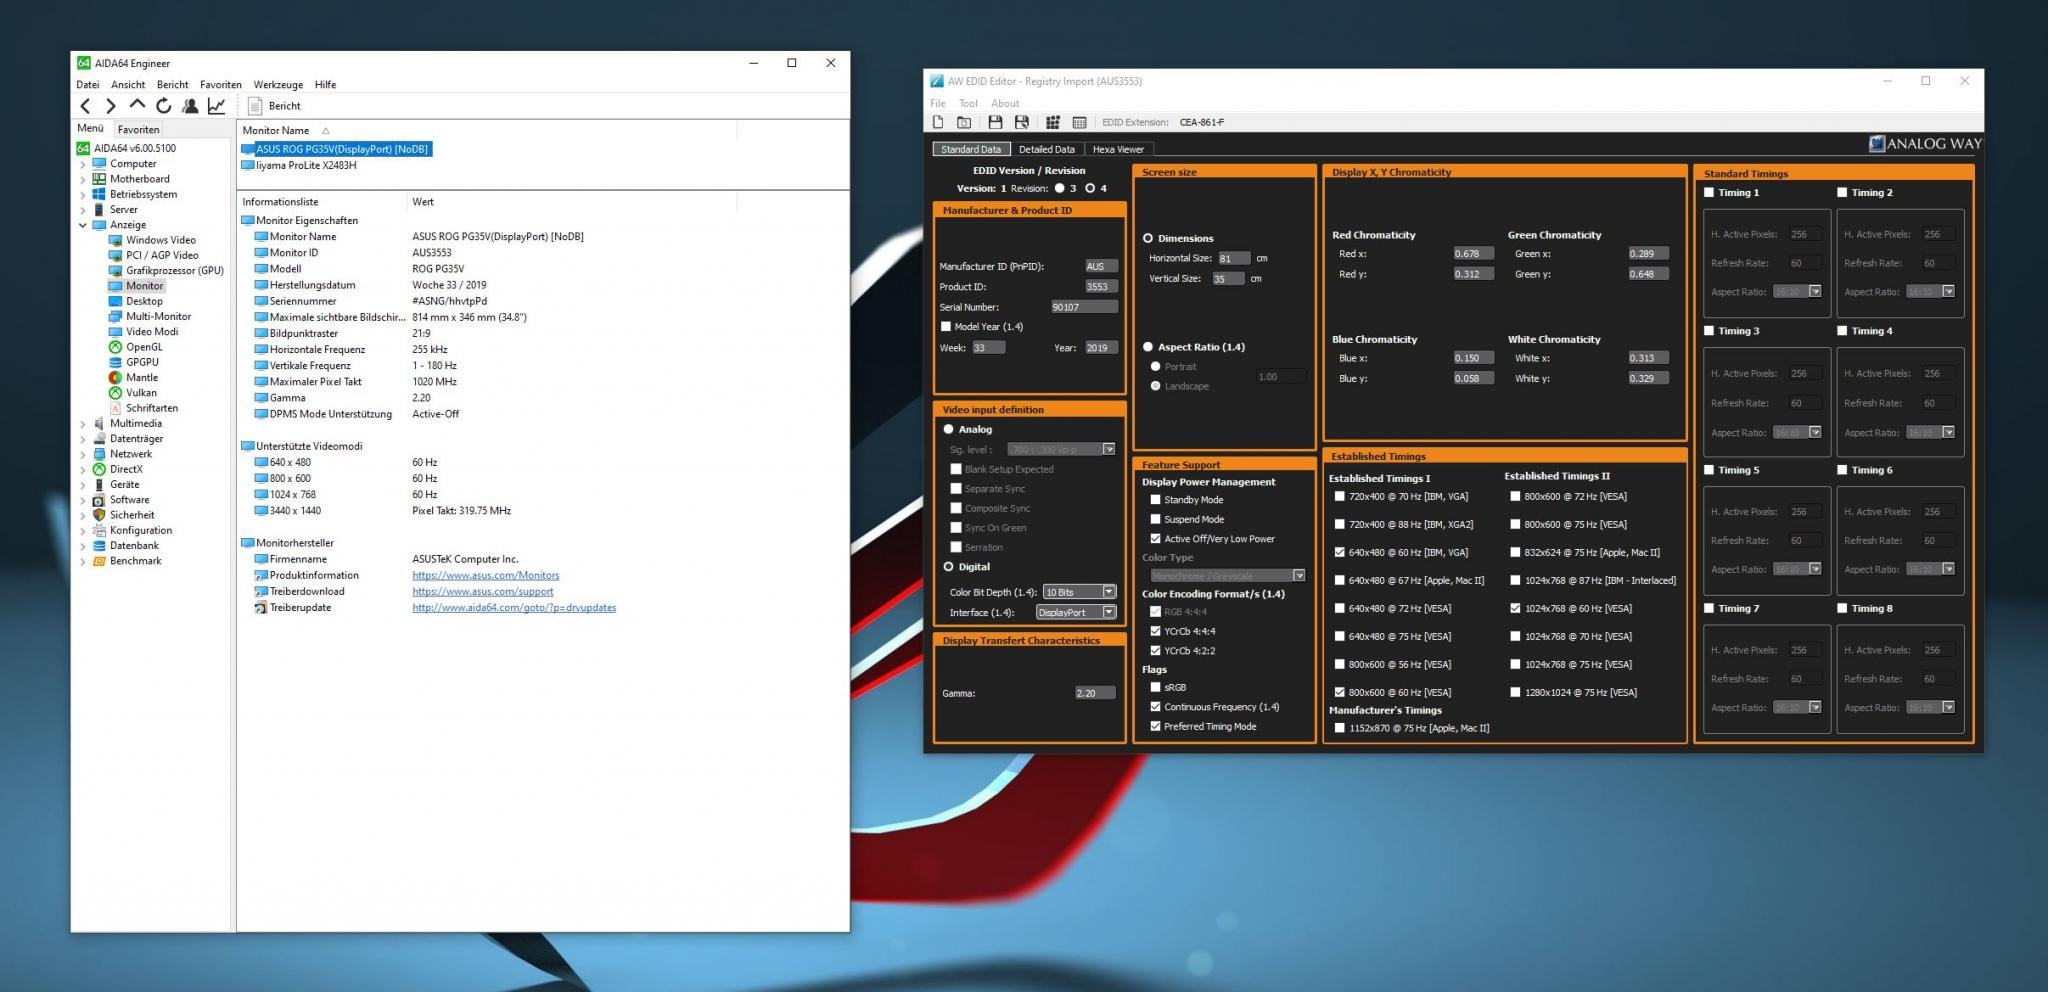Toggle Preferred Timing Mode checkbox
This screenshot has width=2048, height=992.
coord(1156,726)
